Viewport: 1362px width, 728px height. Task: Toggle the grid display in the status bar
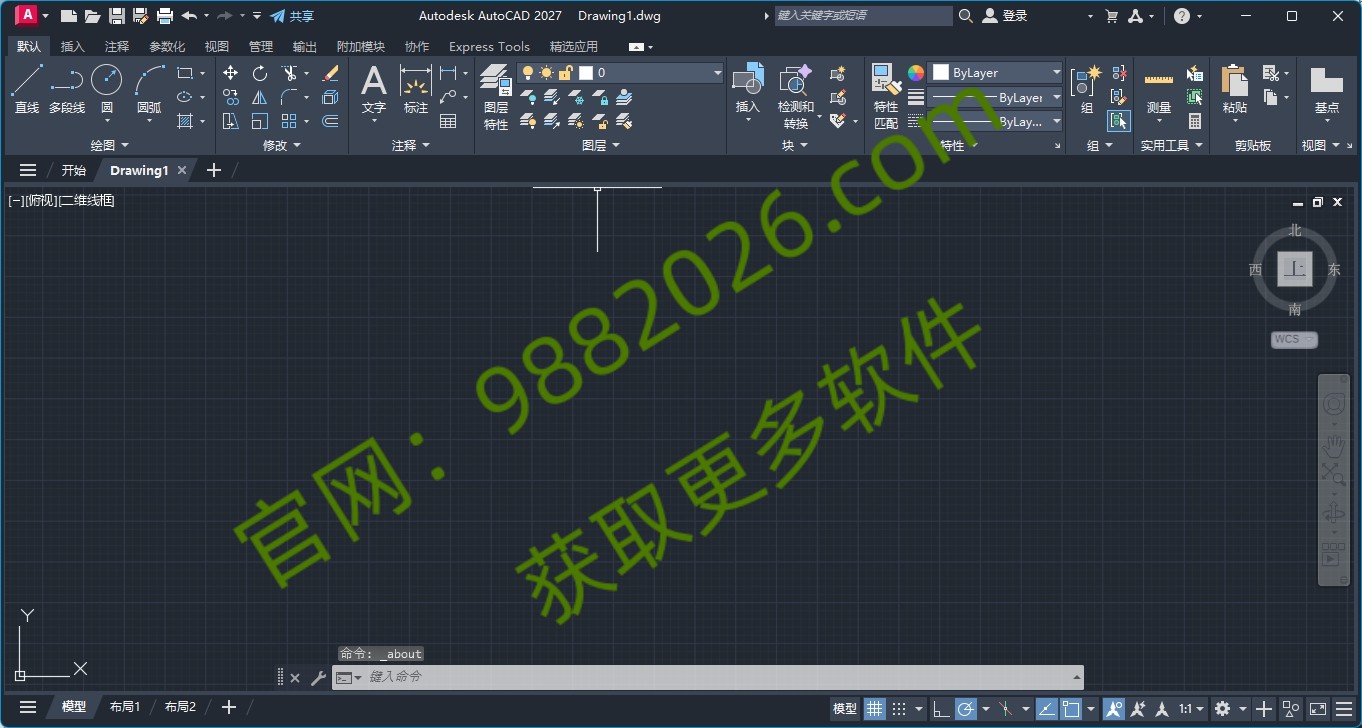click(874, 708)
